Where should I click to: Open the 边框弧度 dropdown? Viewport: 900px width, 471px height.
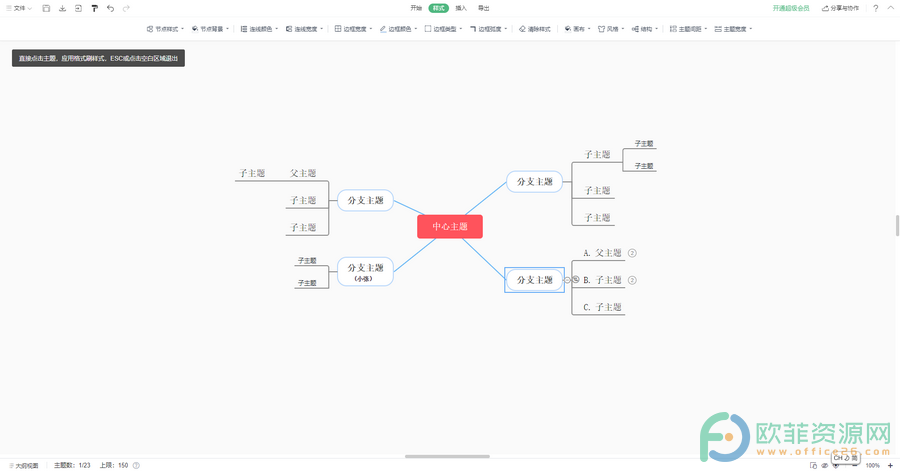pos(488,29)
